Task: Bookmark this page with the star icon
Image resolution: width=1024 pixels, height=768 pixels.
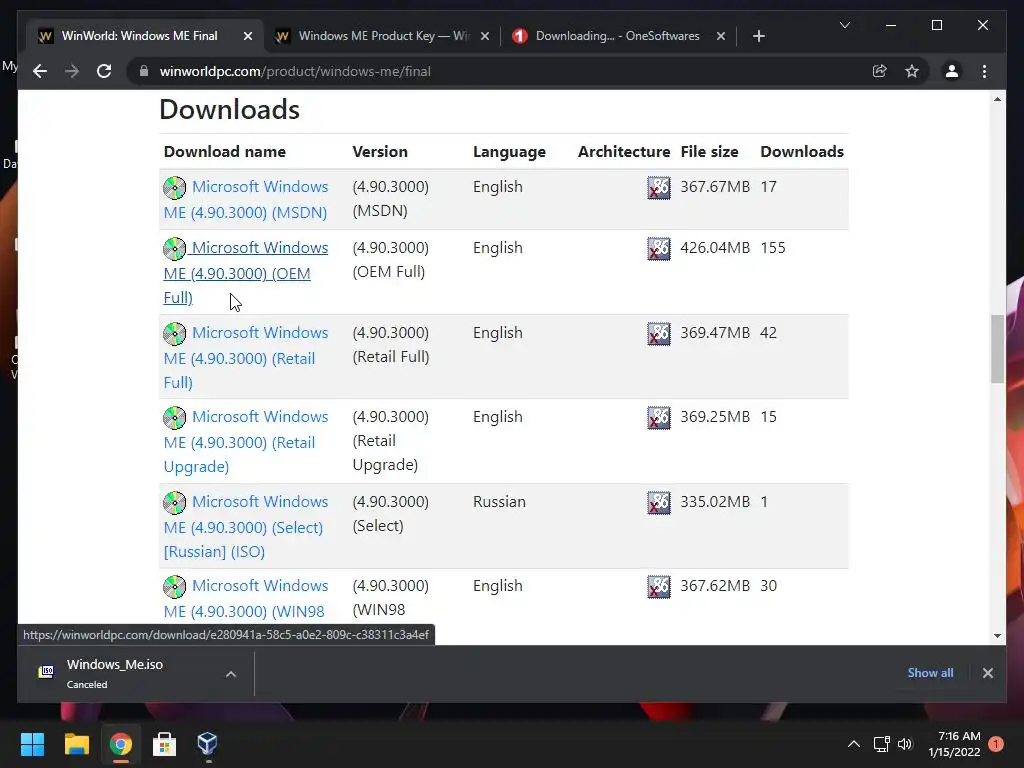Action: [912, 71]
